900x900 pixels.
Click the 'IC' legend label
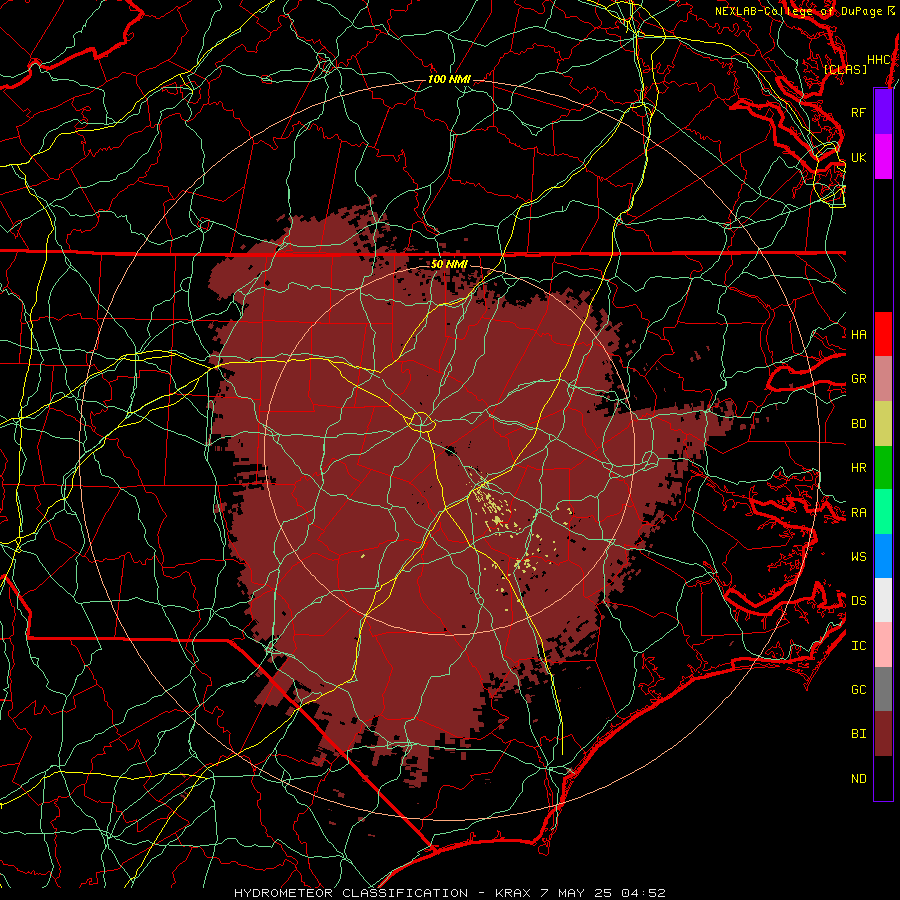click(x=858, y=646)
